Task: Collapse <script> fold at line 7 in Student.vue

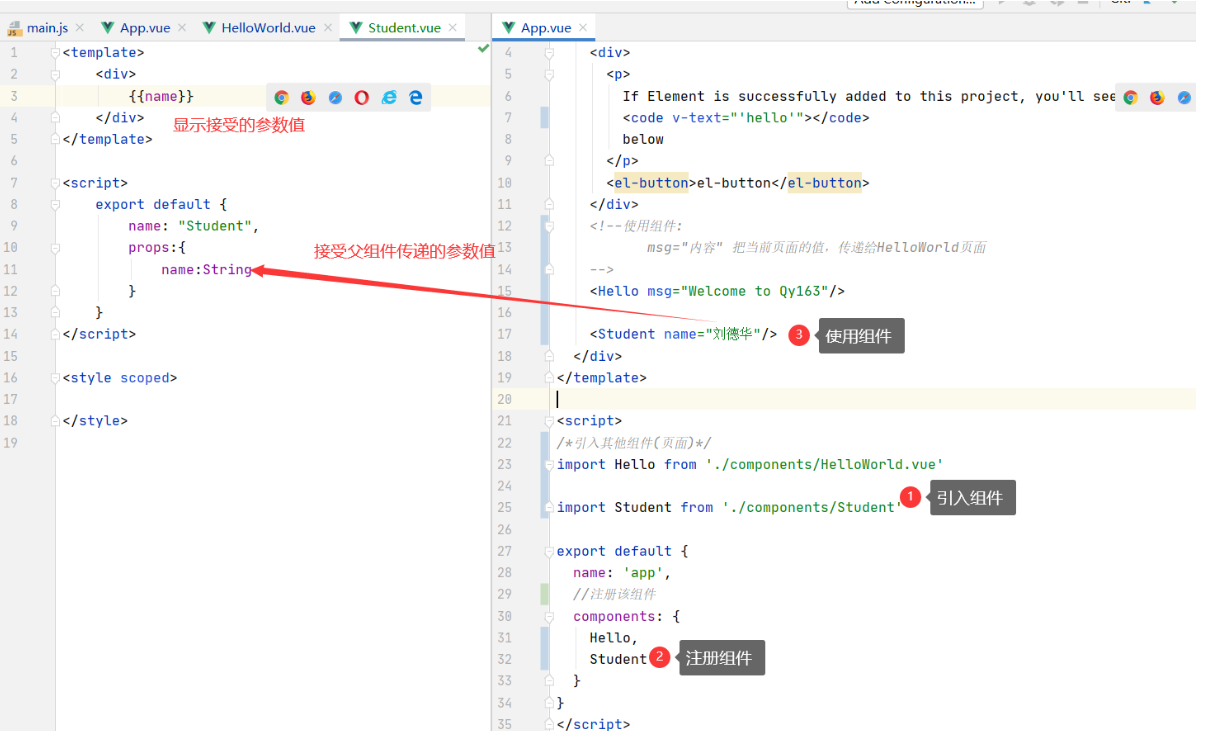Action: point(55,183)
